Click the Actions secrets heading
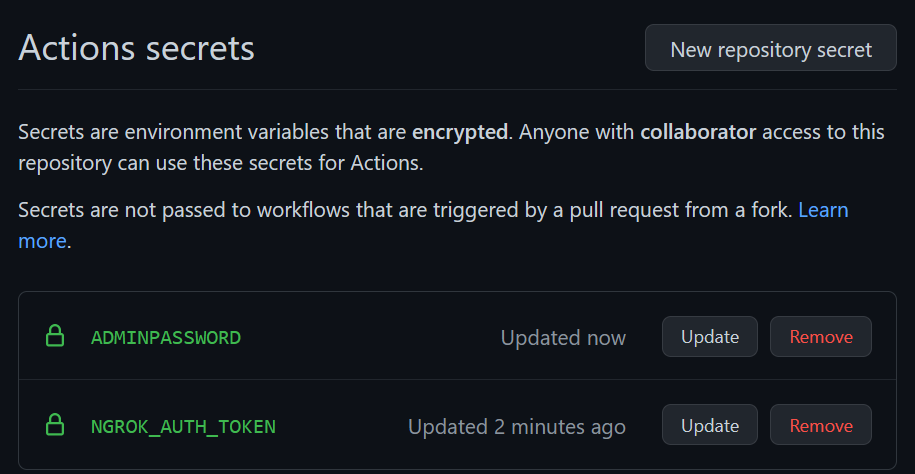915x474 pixels. (136, 48)
